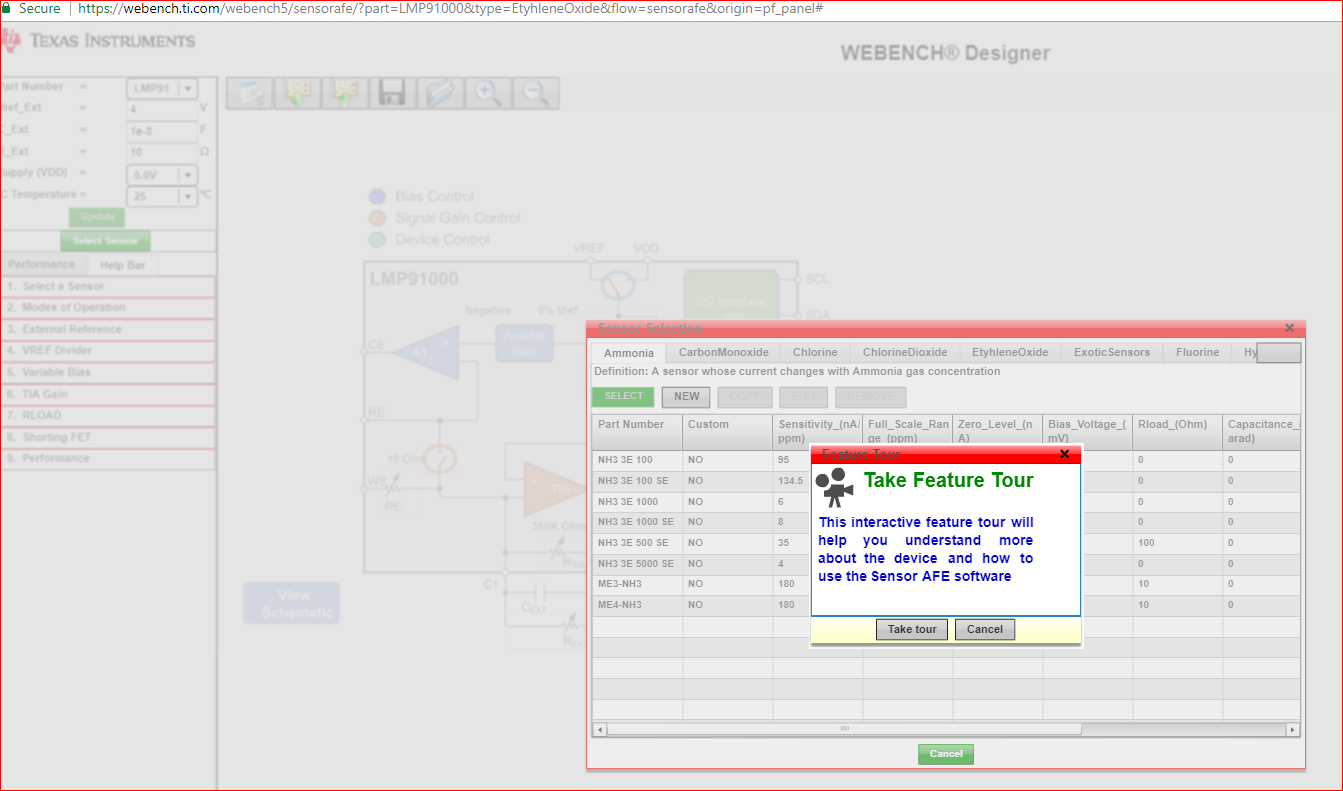The image size is (1343, 791).
Task: Click the zoom out magnifier icon
Action: pyautogui.click(x=535, y=93)
